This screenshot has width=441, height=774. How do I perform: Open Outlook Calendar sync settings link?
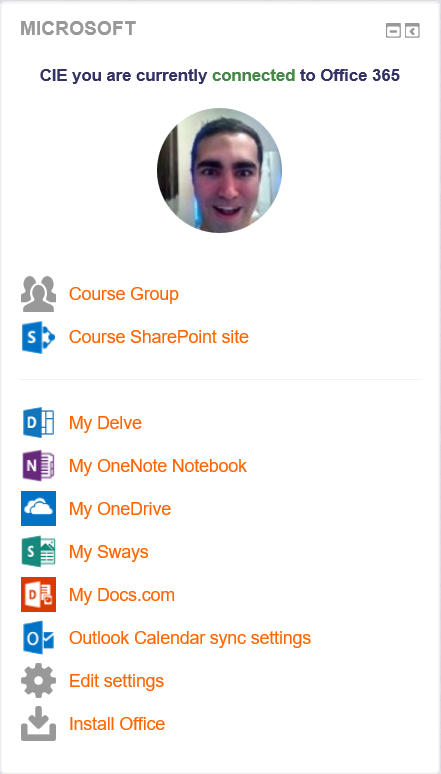190,637
